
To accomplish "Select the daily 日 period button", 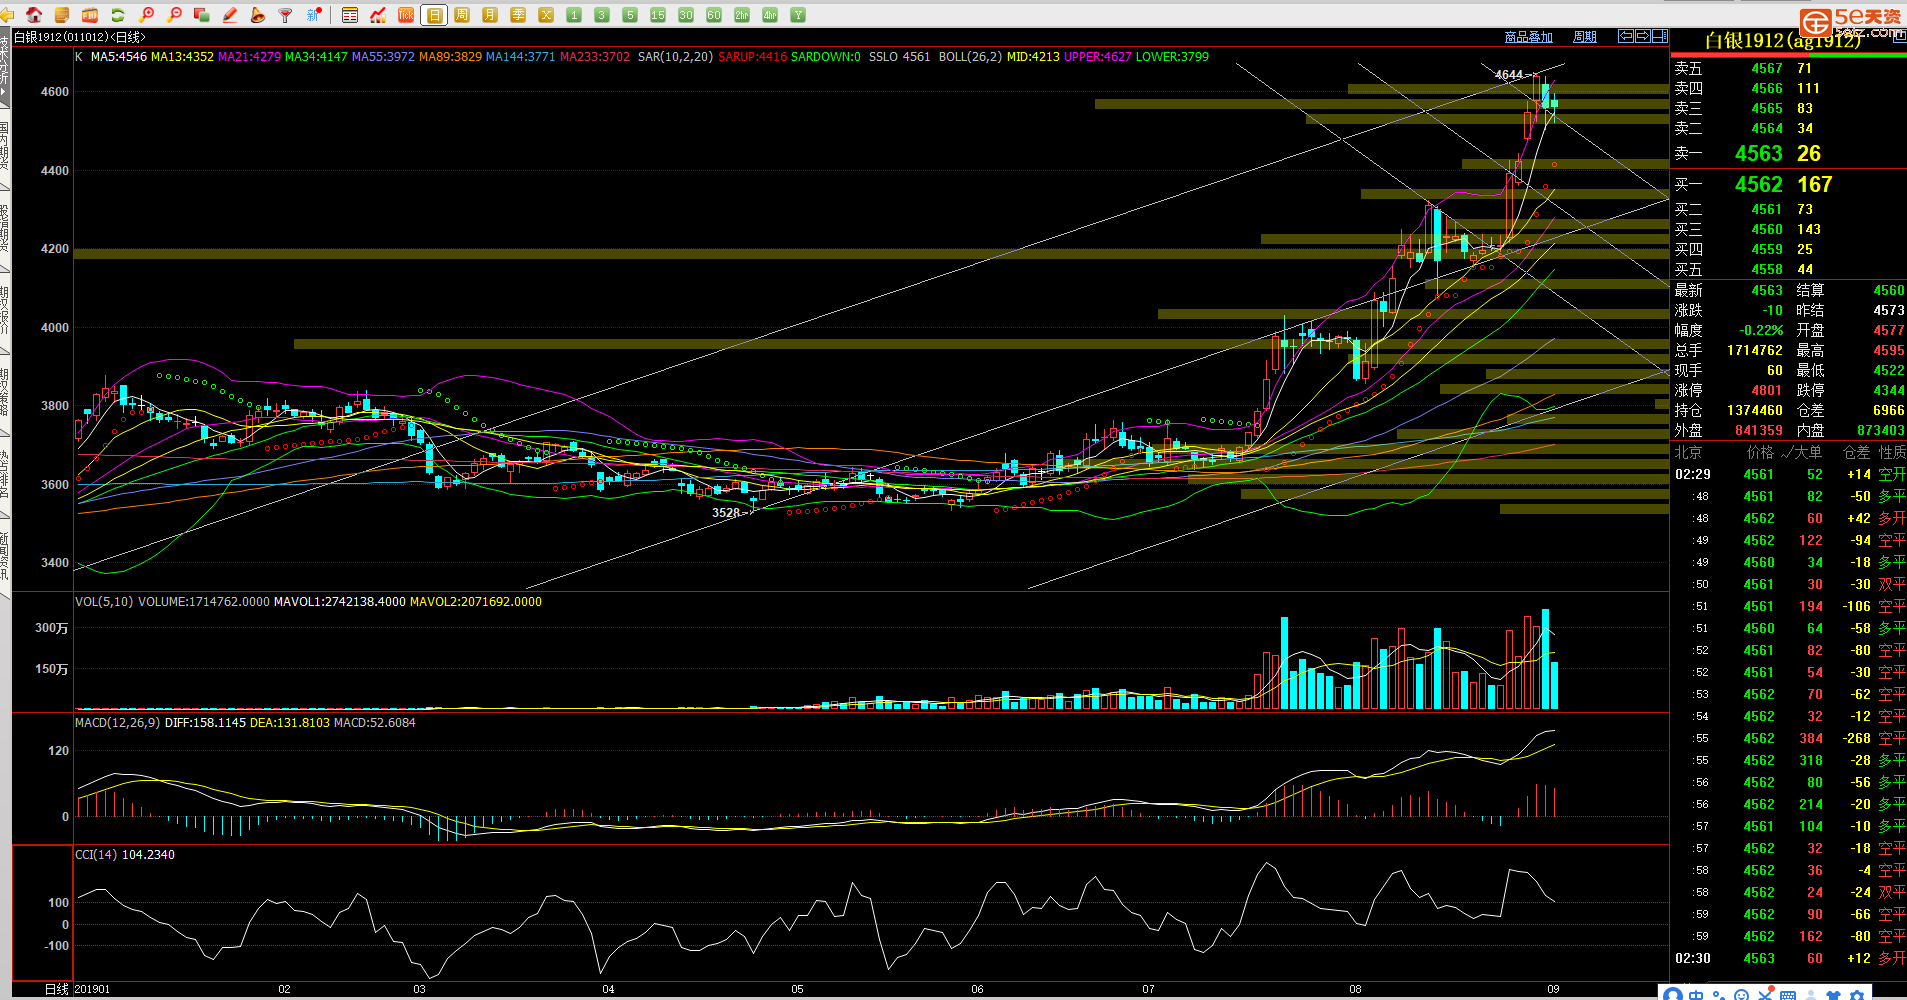I will 434,15.
